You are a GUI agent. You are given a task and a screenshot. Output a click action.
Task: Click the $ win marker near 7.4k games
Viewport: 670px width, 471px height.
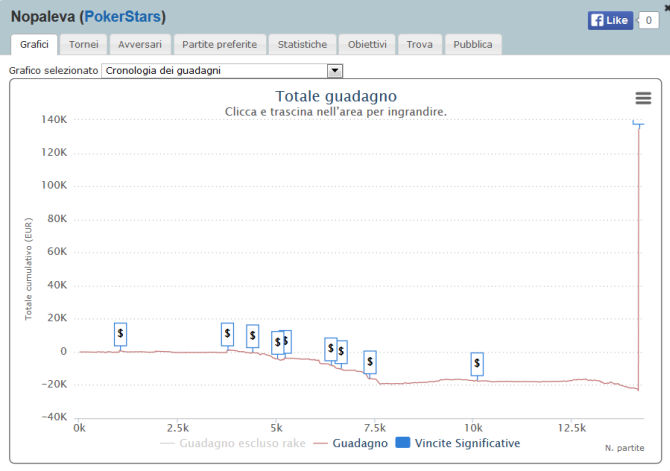(370, 362)
